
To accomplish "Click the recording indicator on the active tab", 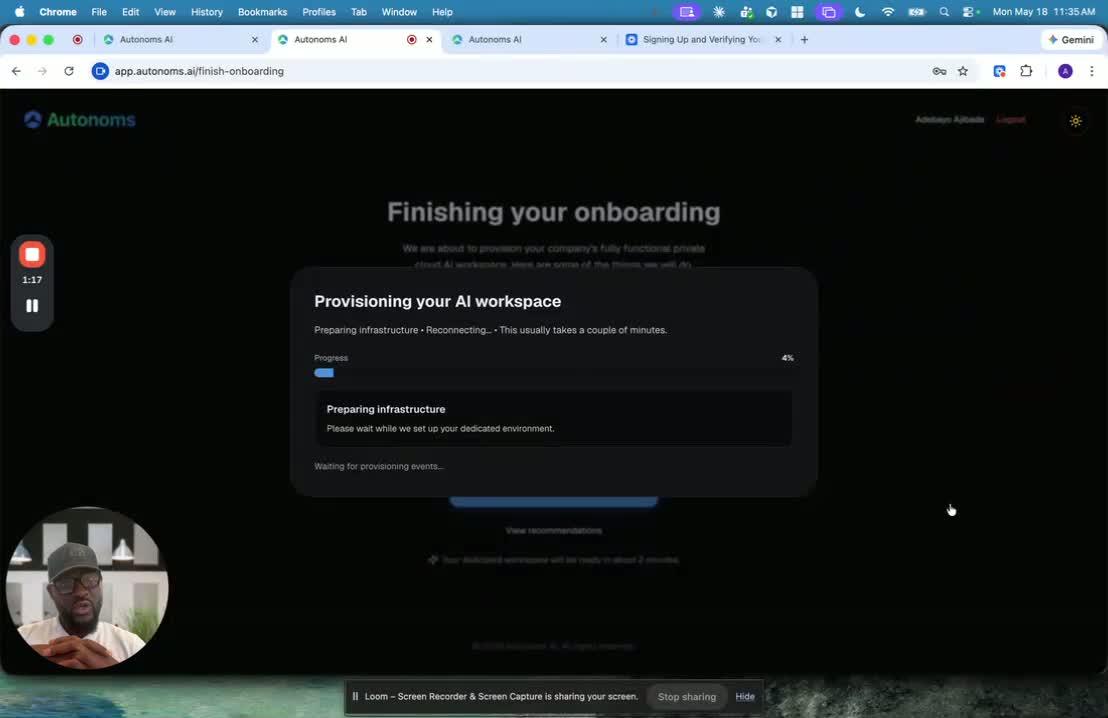I will (x=411, y=40).
